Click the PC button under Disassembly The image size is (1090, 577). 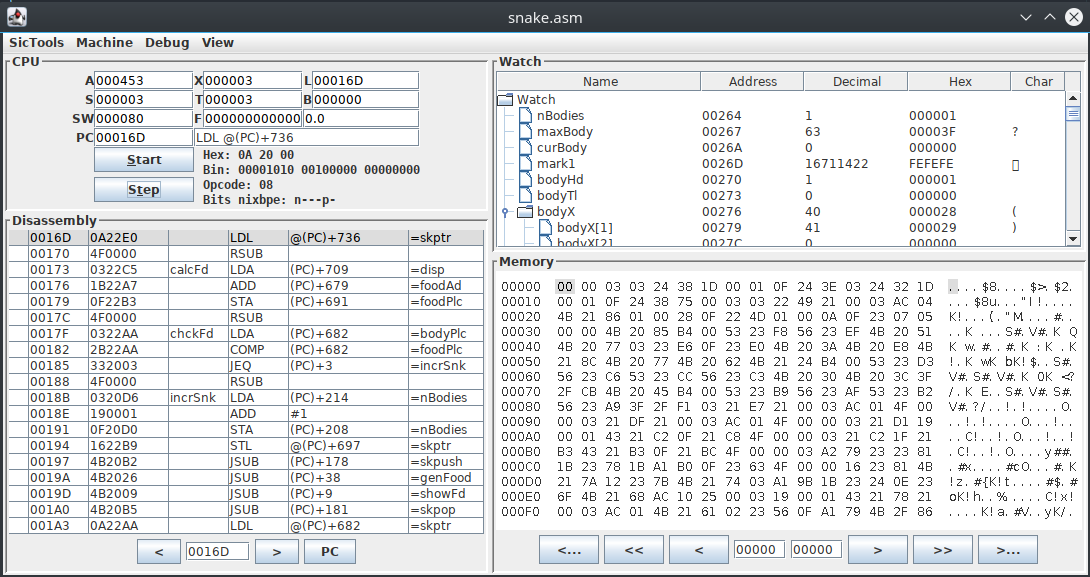[329, 551]
